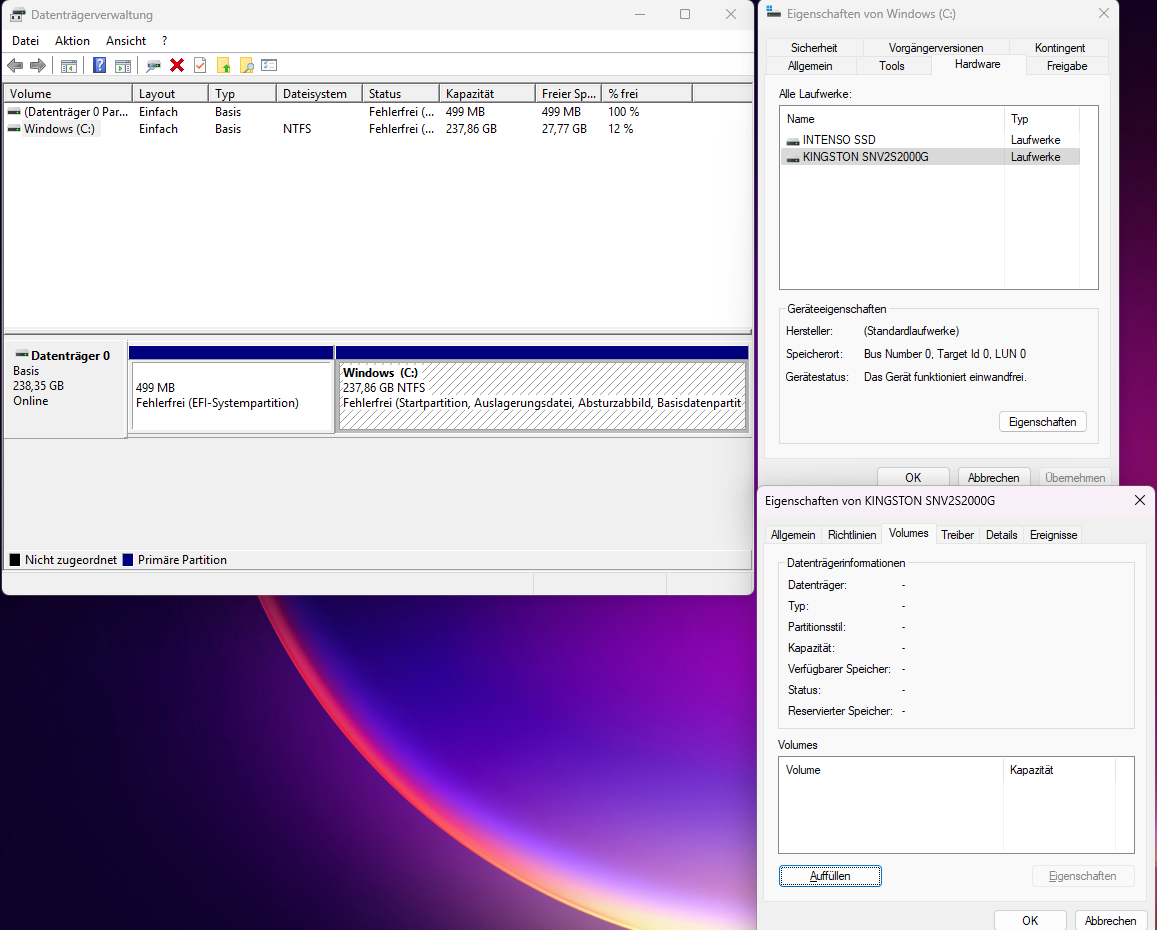
Task: Switch to the Freigabe tab
Action: coord(1067,66)
